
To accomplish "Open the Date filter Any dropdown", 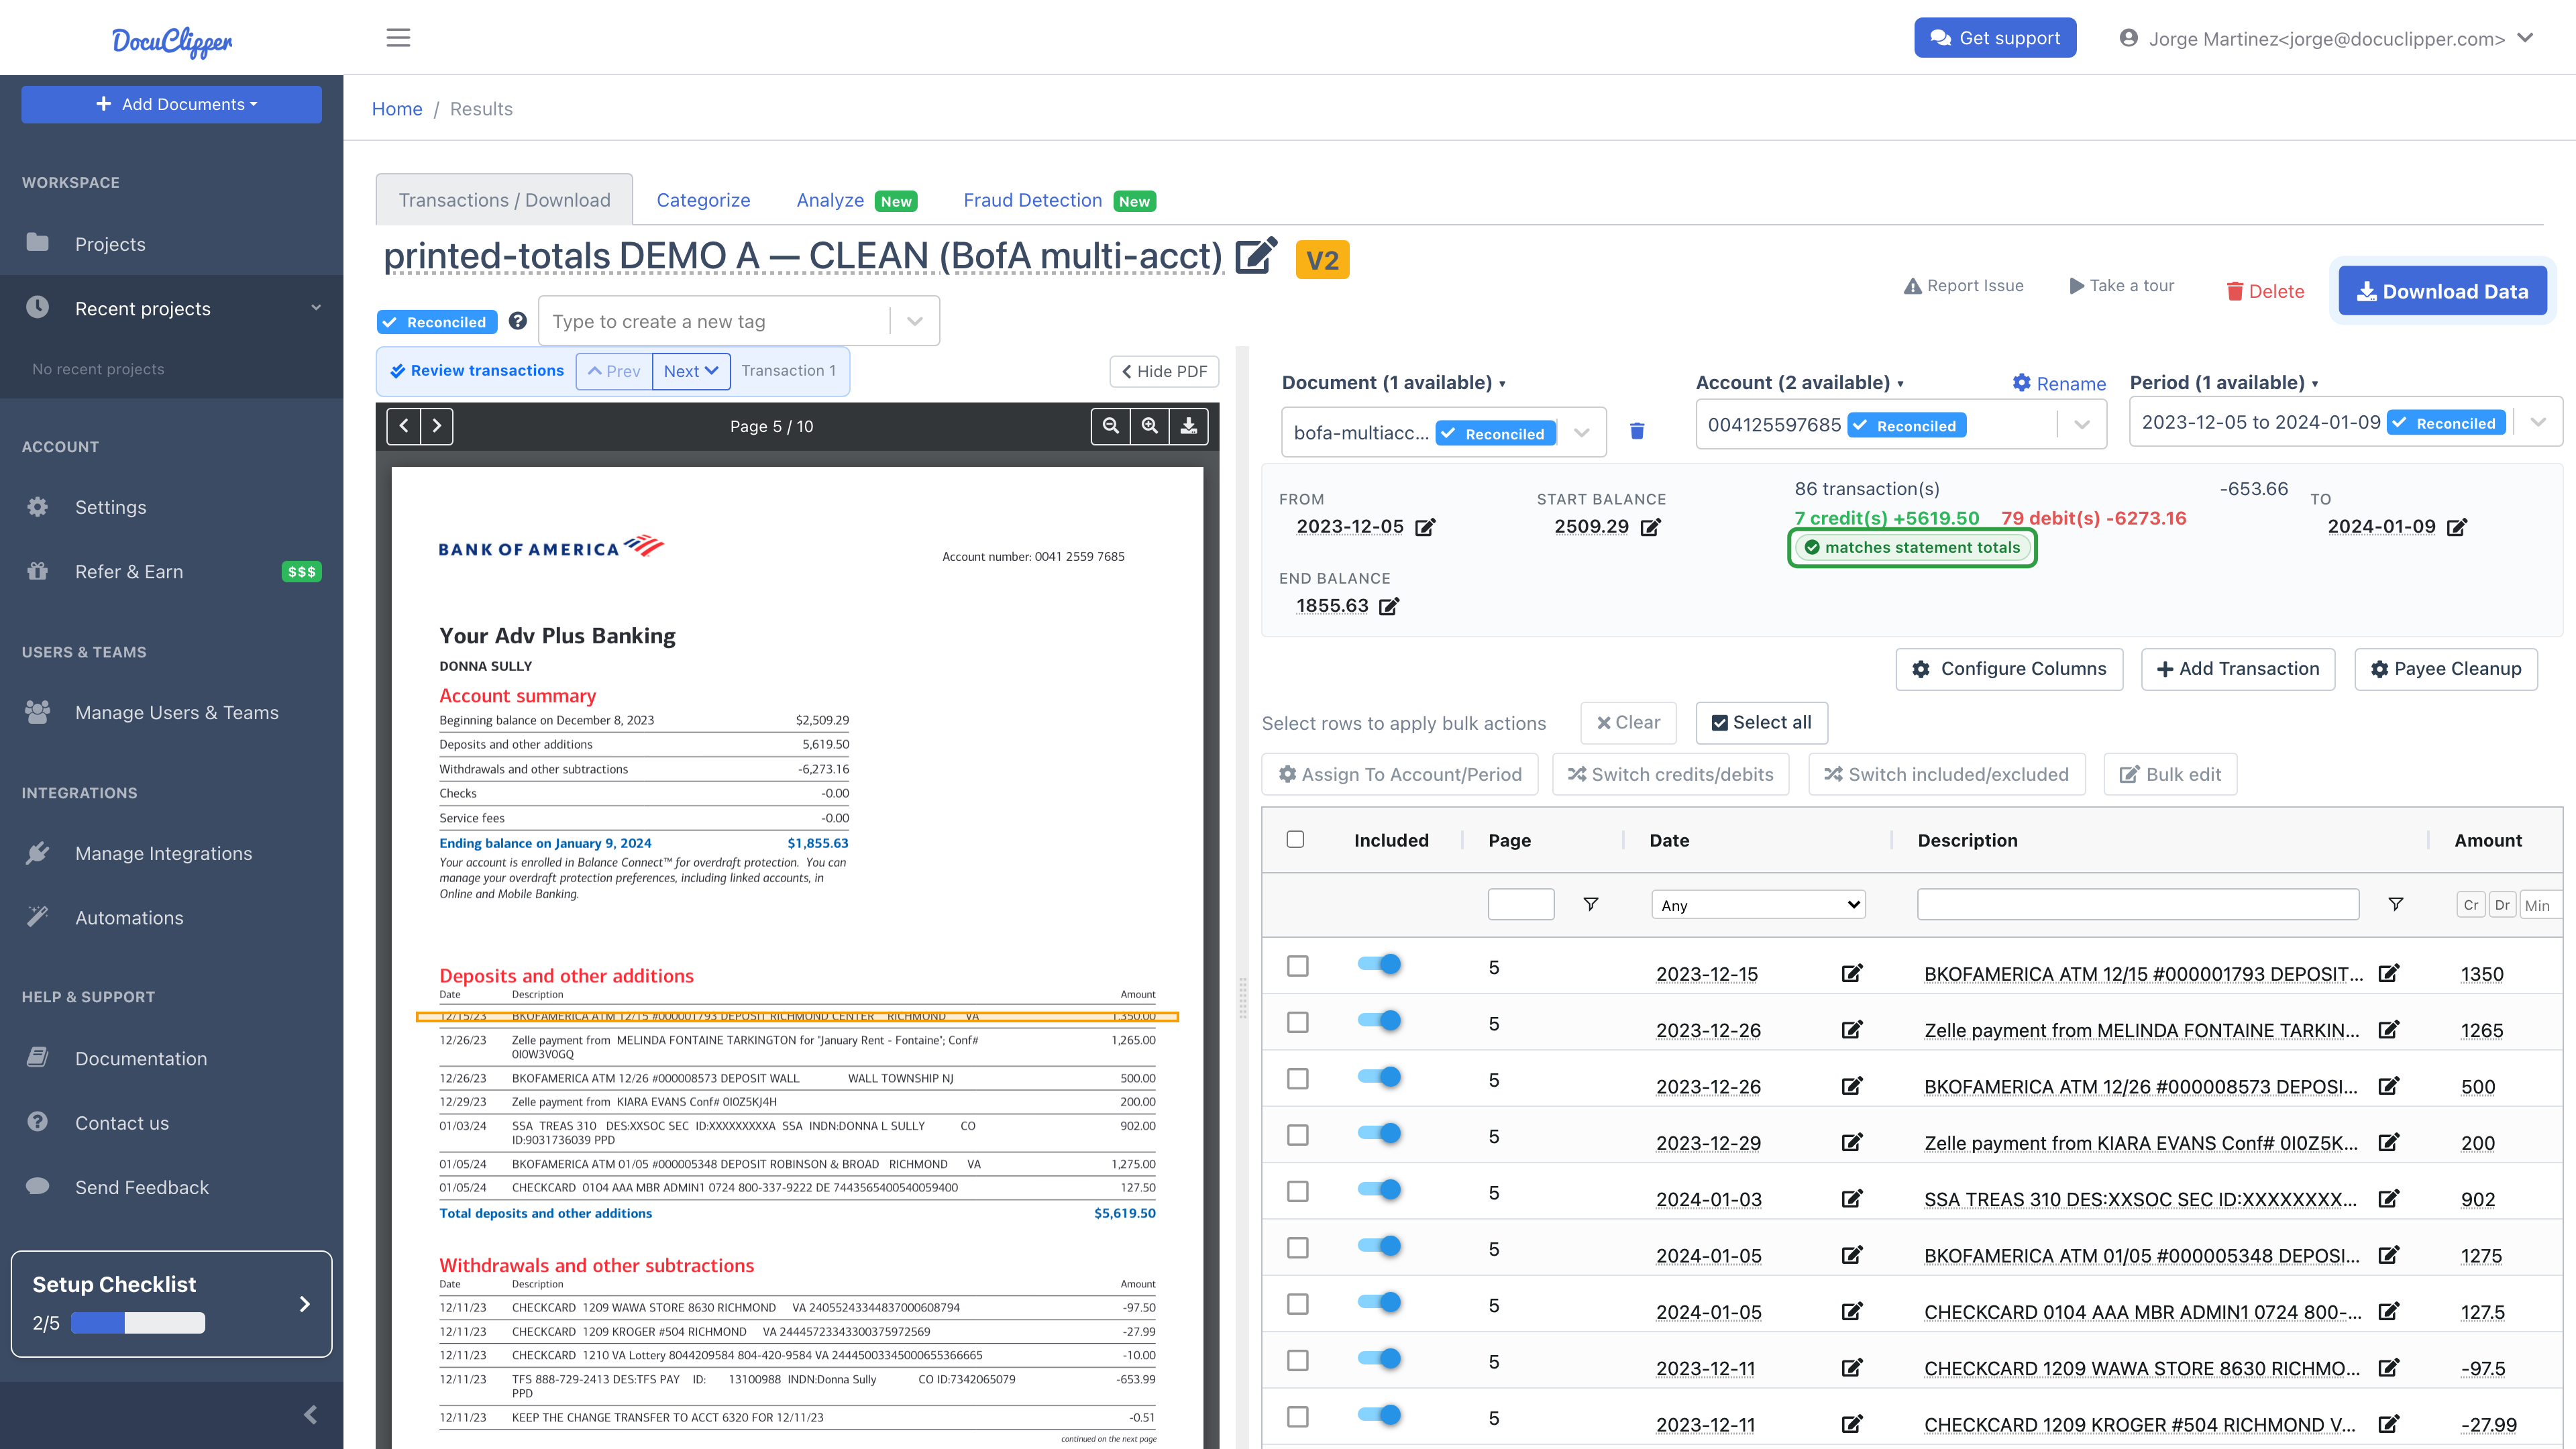I will coord(1758,904).
